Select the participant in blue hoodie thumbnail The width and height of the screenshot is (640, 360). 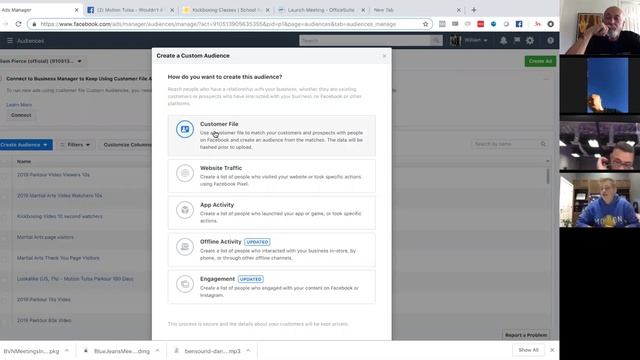pos(600,200)
